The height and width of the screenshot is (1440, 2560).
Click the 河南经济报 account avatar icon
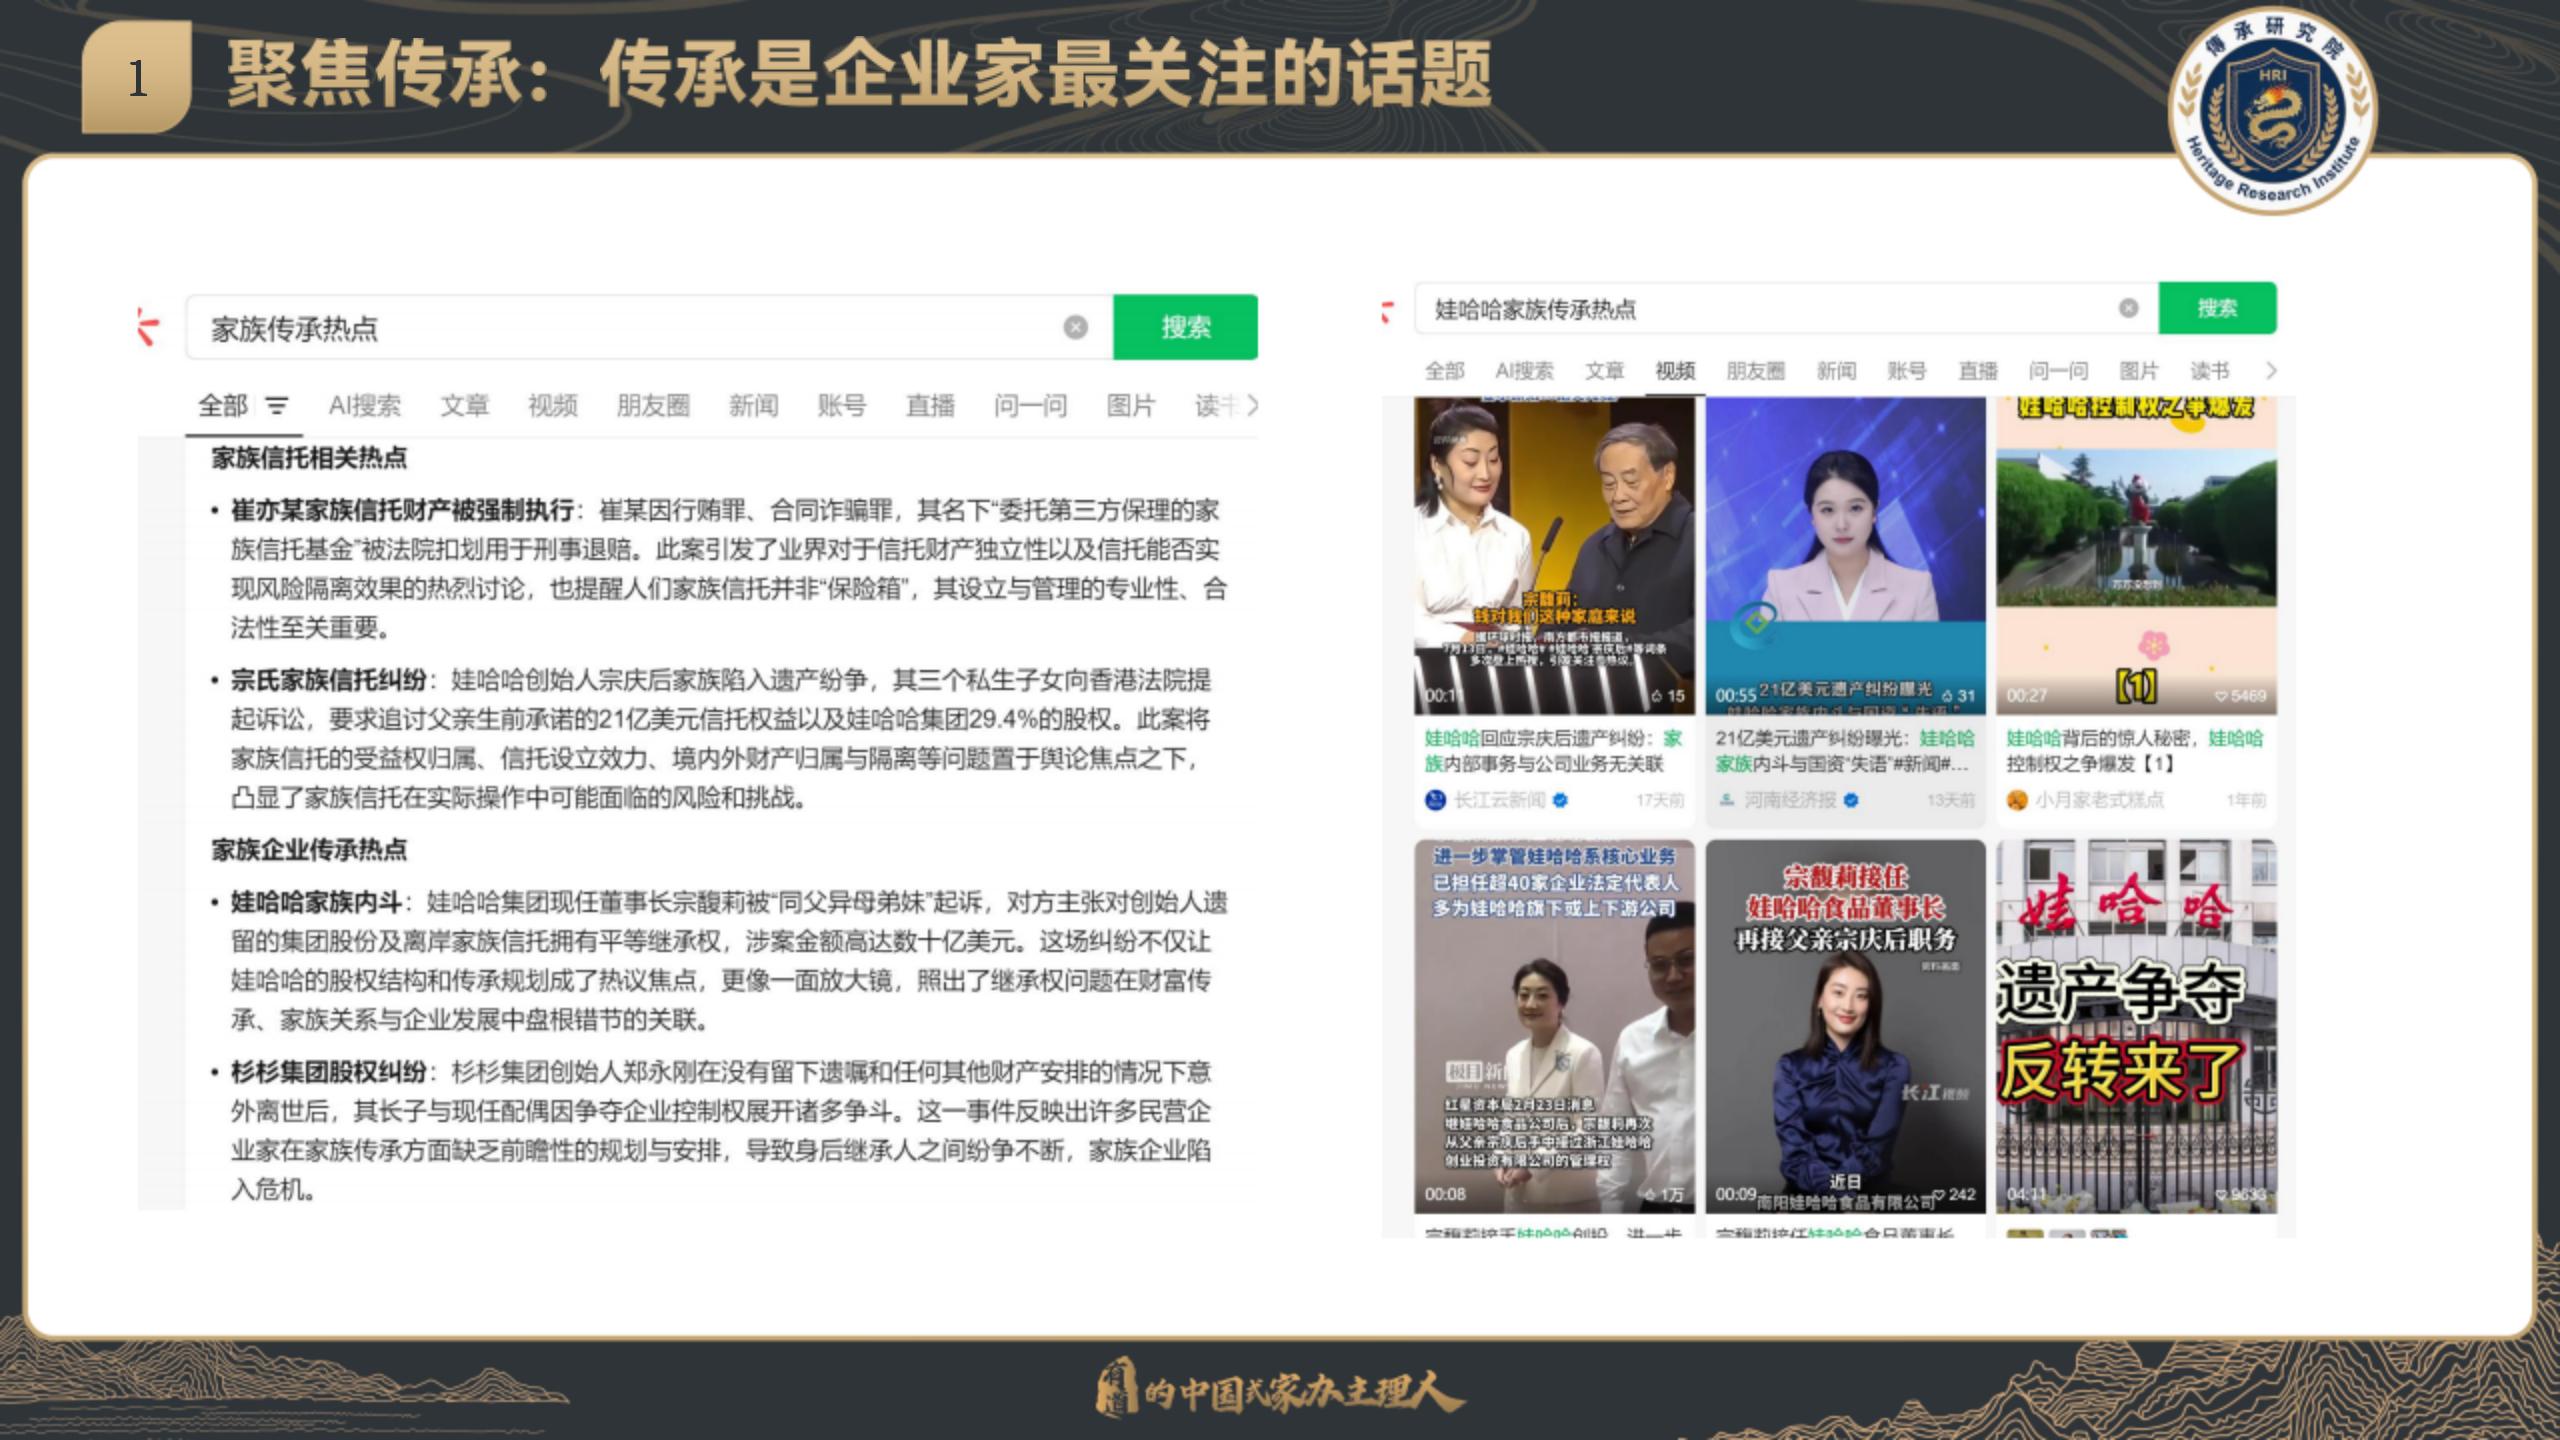tap(1726, 800)
